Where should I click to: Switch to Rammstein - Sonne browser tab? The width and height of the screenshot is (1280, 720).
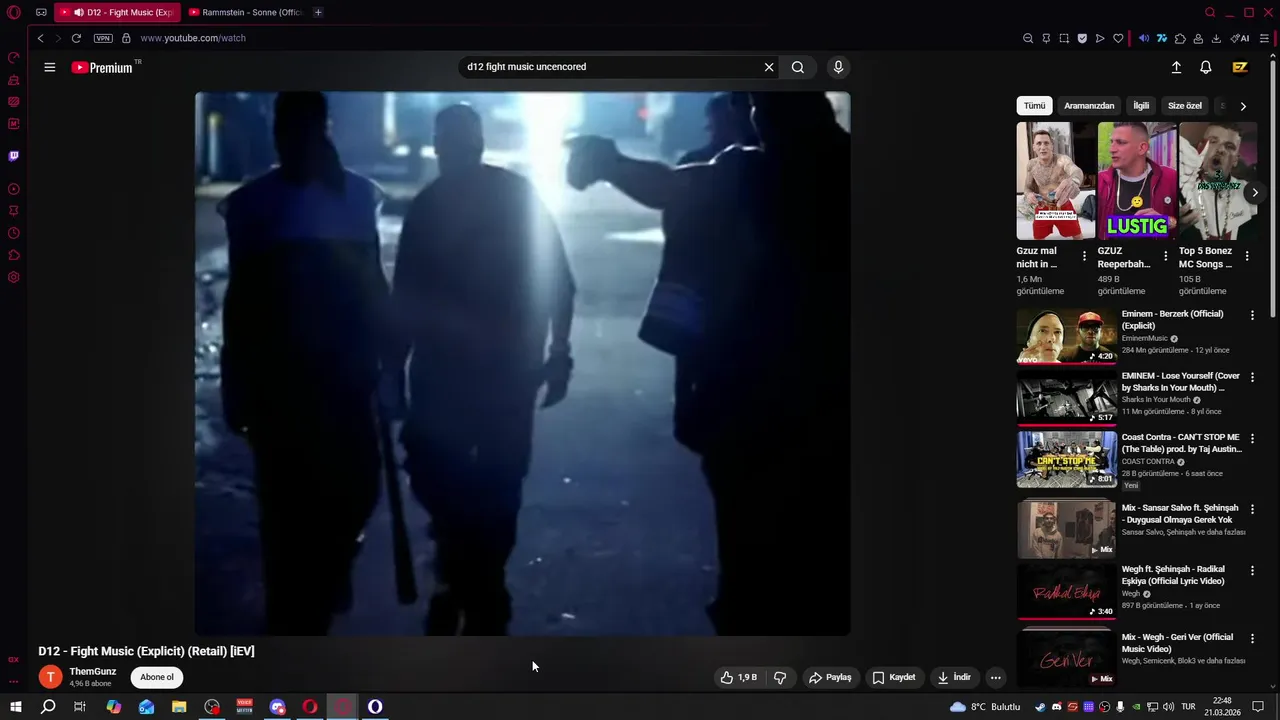coord(245,12)
